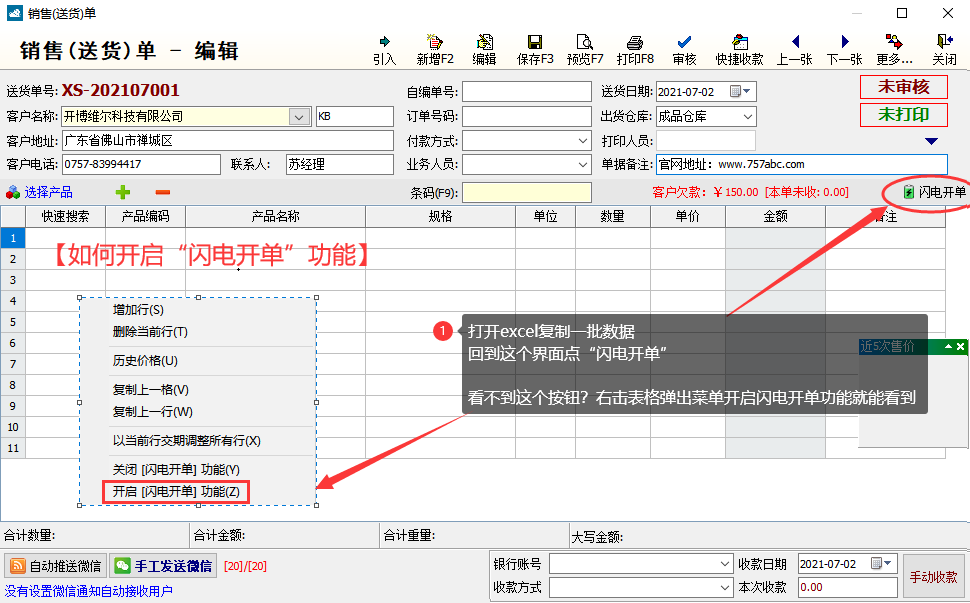Click the 订单号码 input field

click(x=526, y=116)
